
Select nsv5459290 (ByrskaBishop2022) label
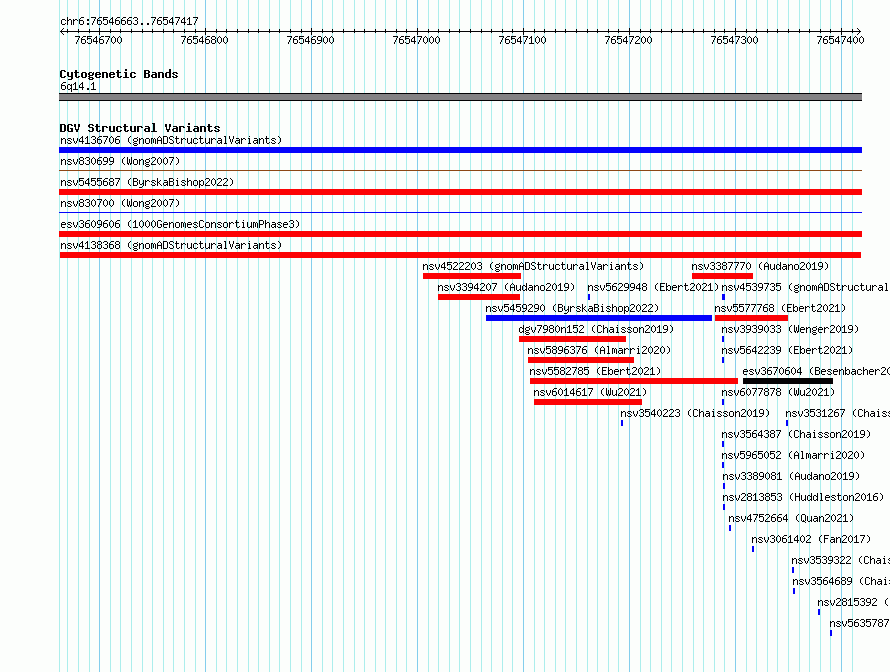coord(572,308)
